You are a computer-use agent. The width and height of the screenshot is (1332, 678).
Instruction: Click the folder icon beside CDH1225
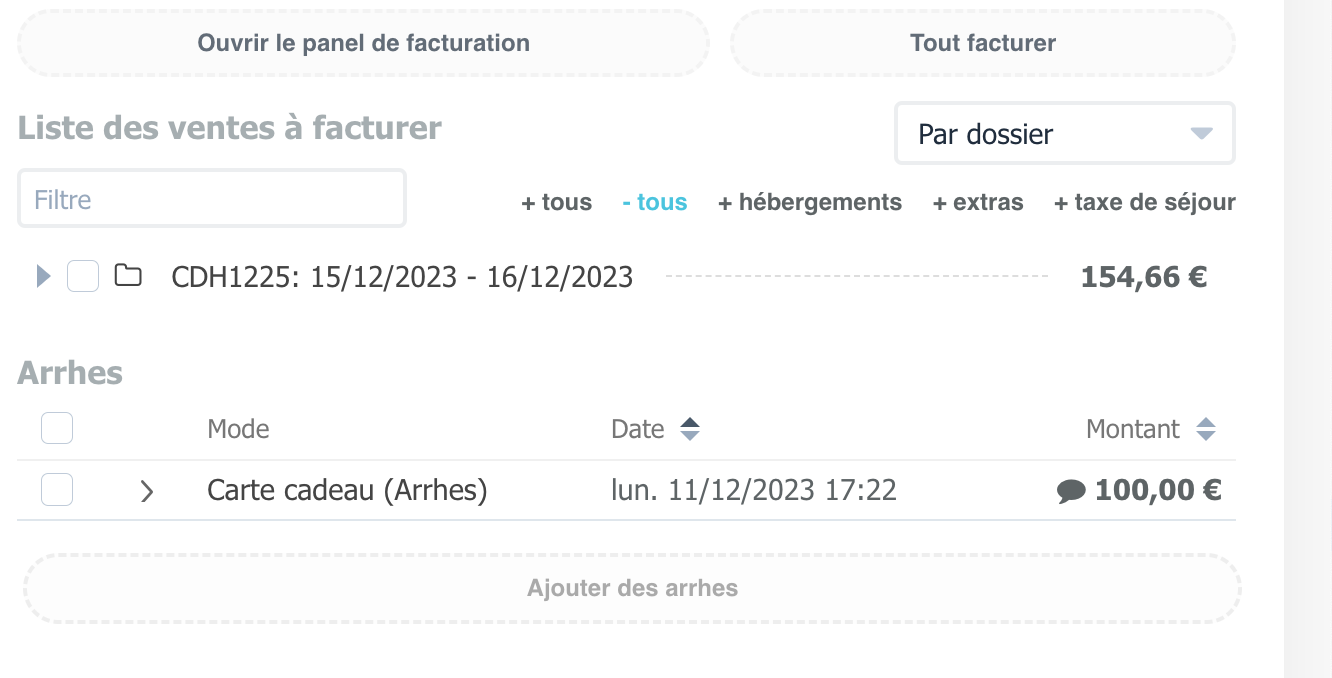pos(128,276)
